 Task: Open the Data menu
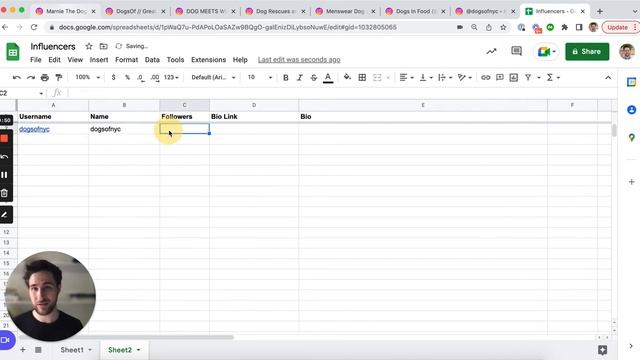pos(152,60)
